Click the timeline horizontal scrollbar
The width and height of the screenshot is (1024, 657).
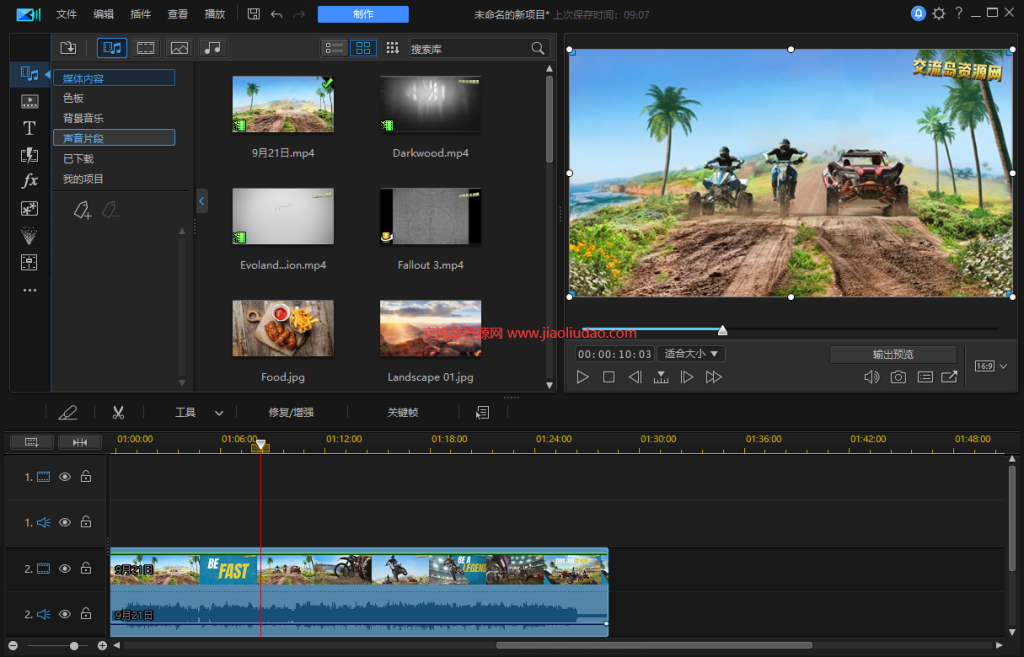click(654, 646)
